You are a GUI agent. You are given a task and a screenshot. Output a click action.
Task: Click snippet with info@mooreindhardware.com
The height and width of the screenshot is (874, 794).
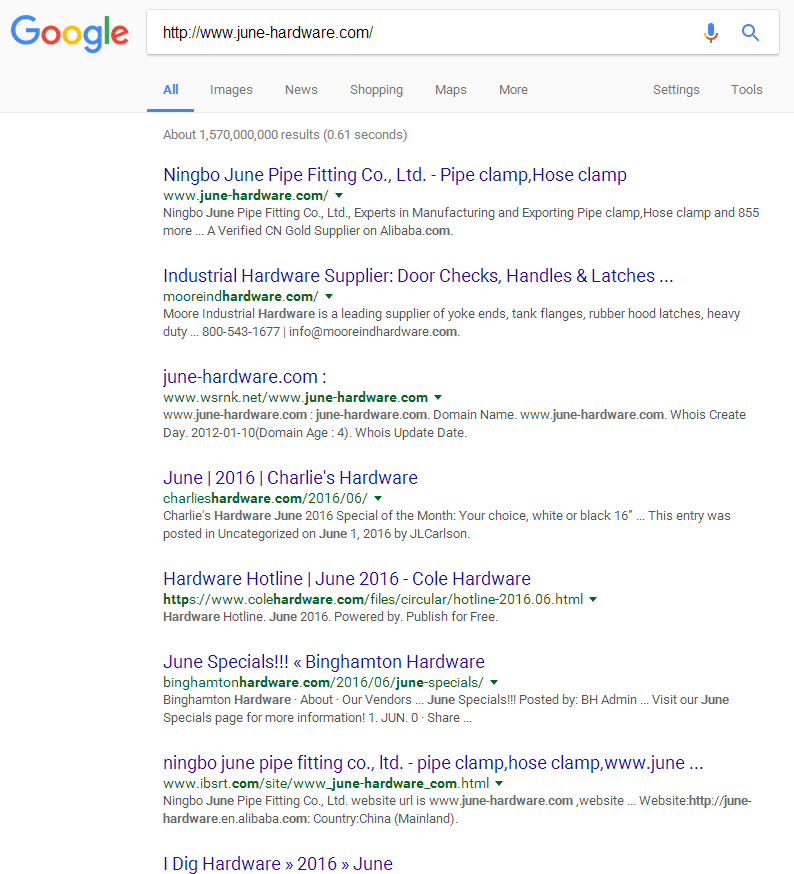452,323
